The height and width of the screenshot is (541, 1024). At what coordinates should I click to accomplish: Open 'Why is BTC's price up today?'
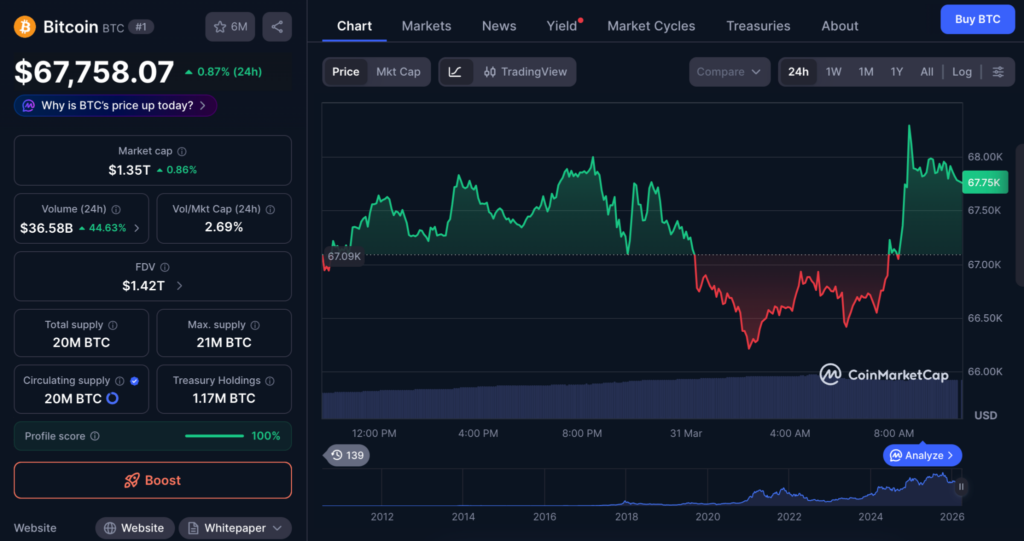click(x=115, y=105)
